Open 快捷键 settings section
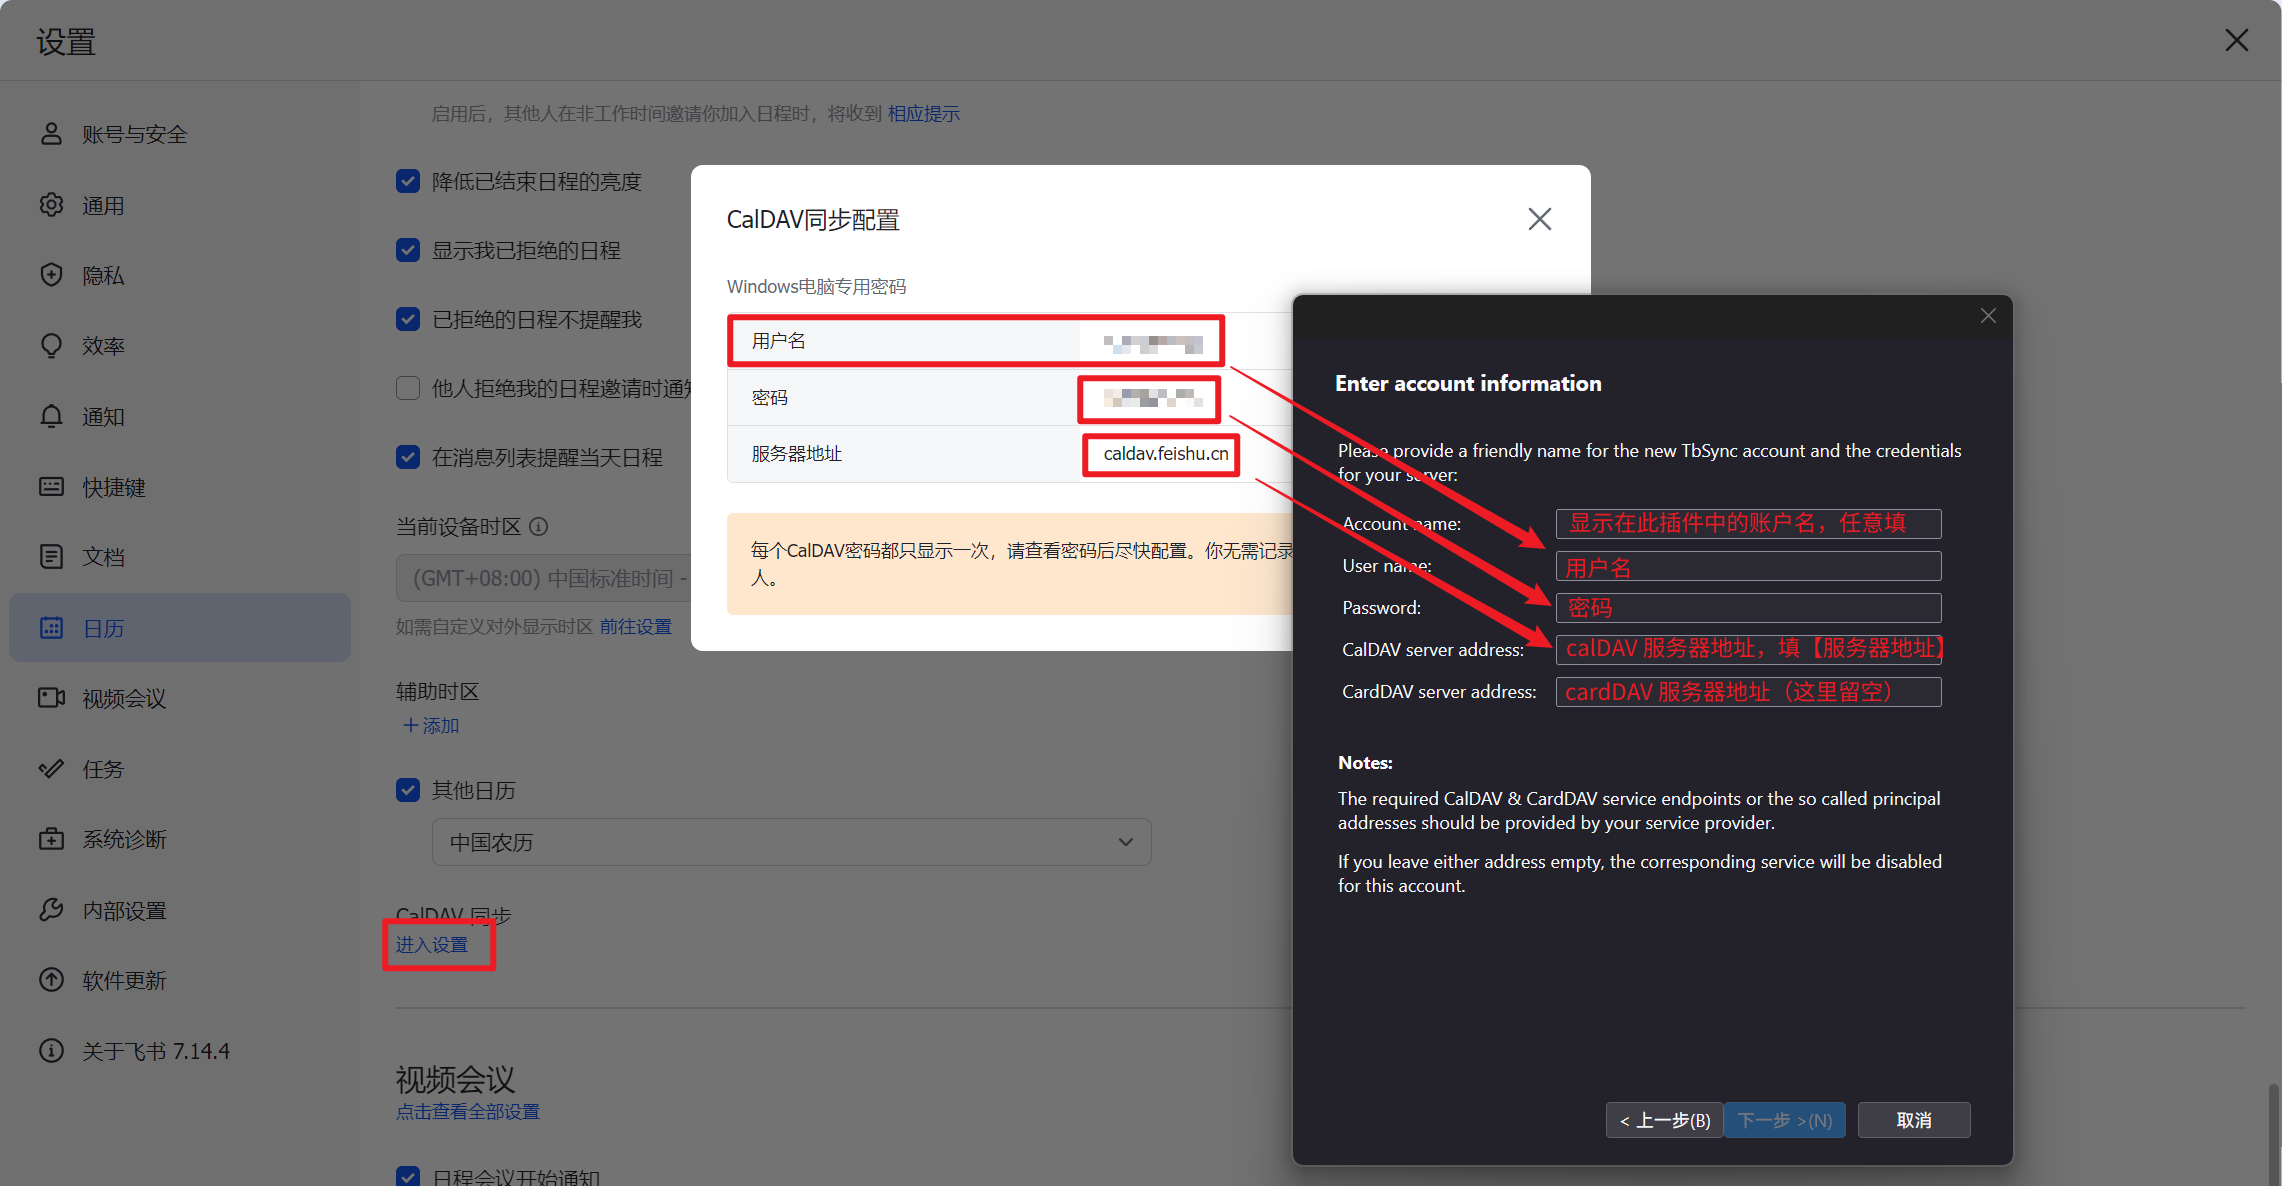This screenshot has height=1186, width=2282. click(x=180, y=487)
